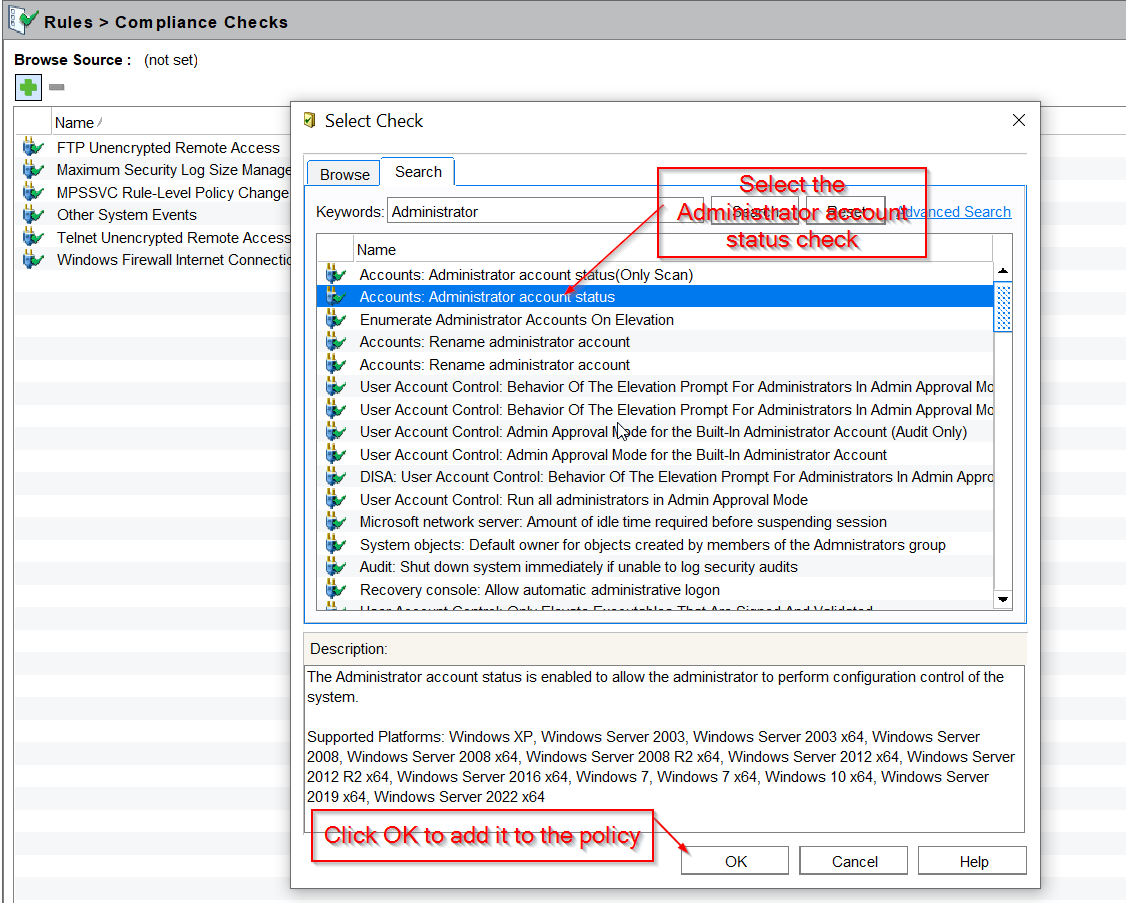Click the icon beside Maximum Security Log Size
Viewport: 1126px width, 903px height.
pyautogui.click(x=33, y=170)
